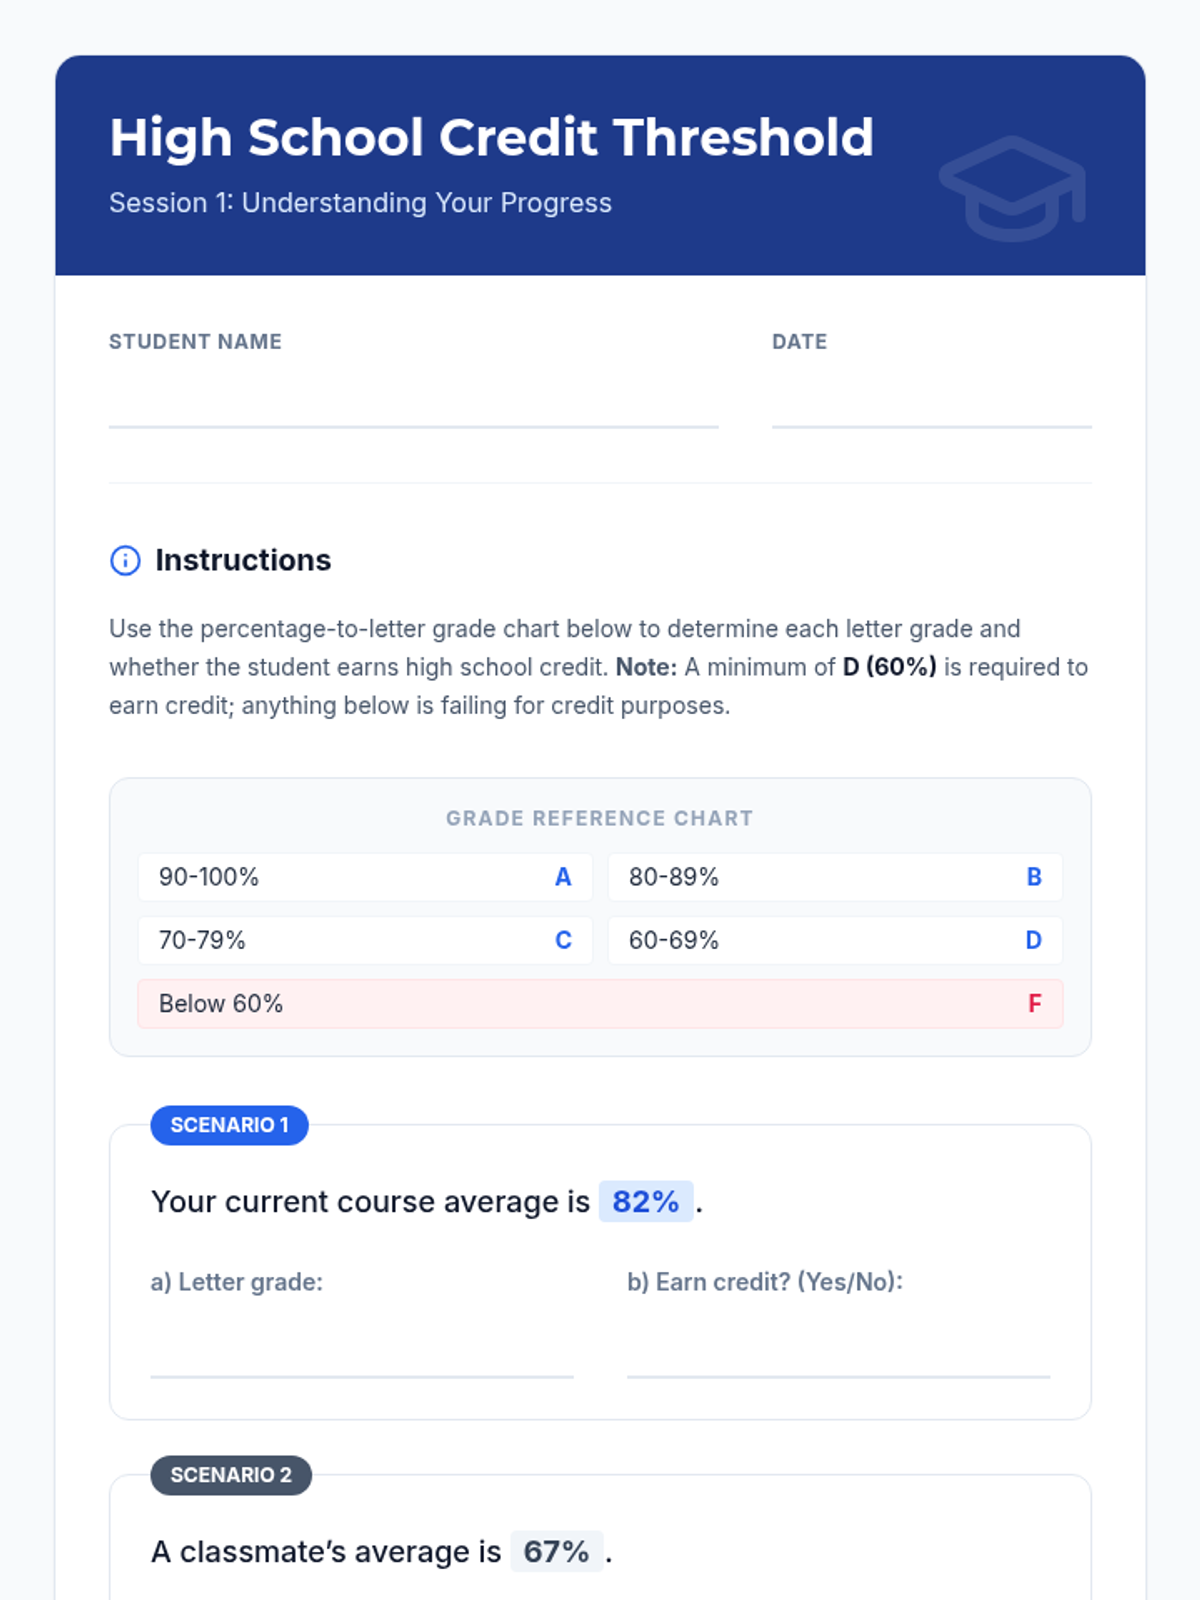The image size is (1200, 1600).
Task: Click the 80-89% B grade row
Action: coord(835,877)
